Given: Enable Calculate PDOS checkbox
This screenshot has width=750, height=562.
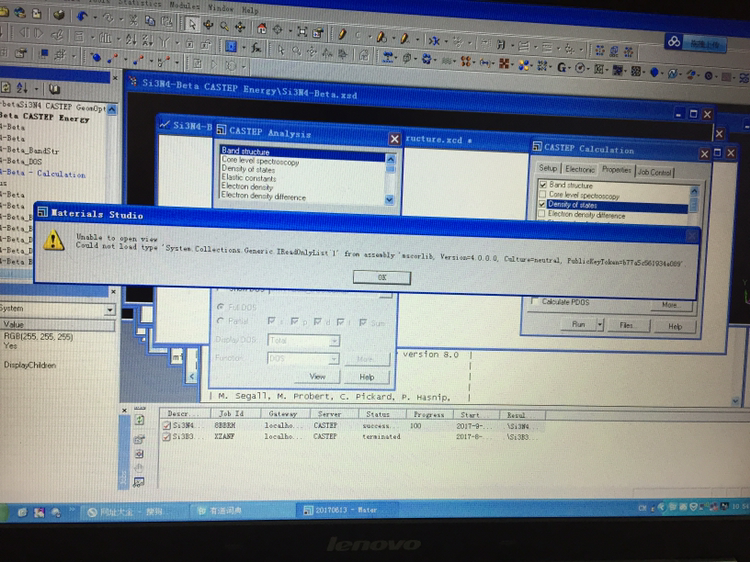Looking at the screenshot, I should tap(535, 301).
